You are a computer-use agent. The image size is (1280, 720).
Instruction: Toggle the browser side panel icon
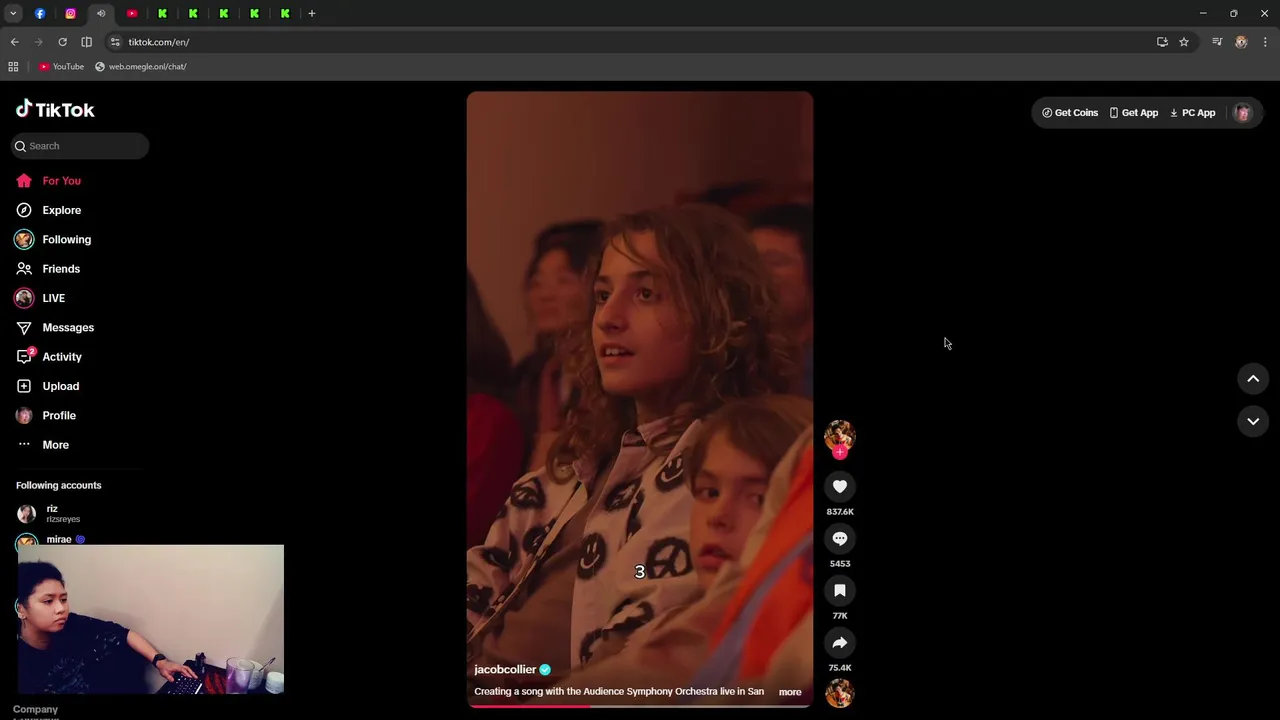coord(86,42)
